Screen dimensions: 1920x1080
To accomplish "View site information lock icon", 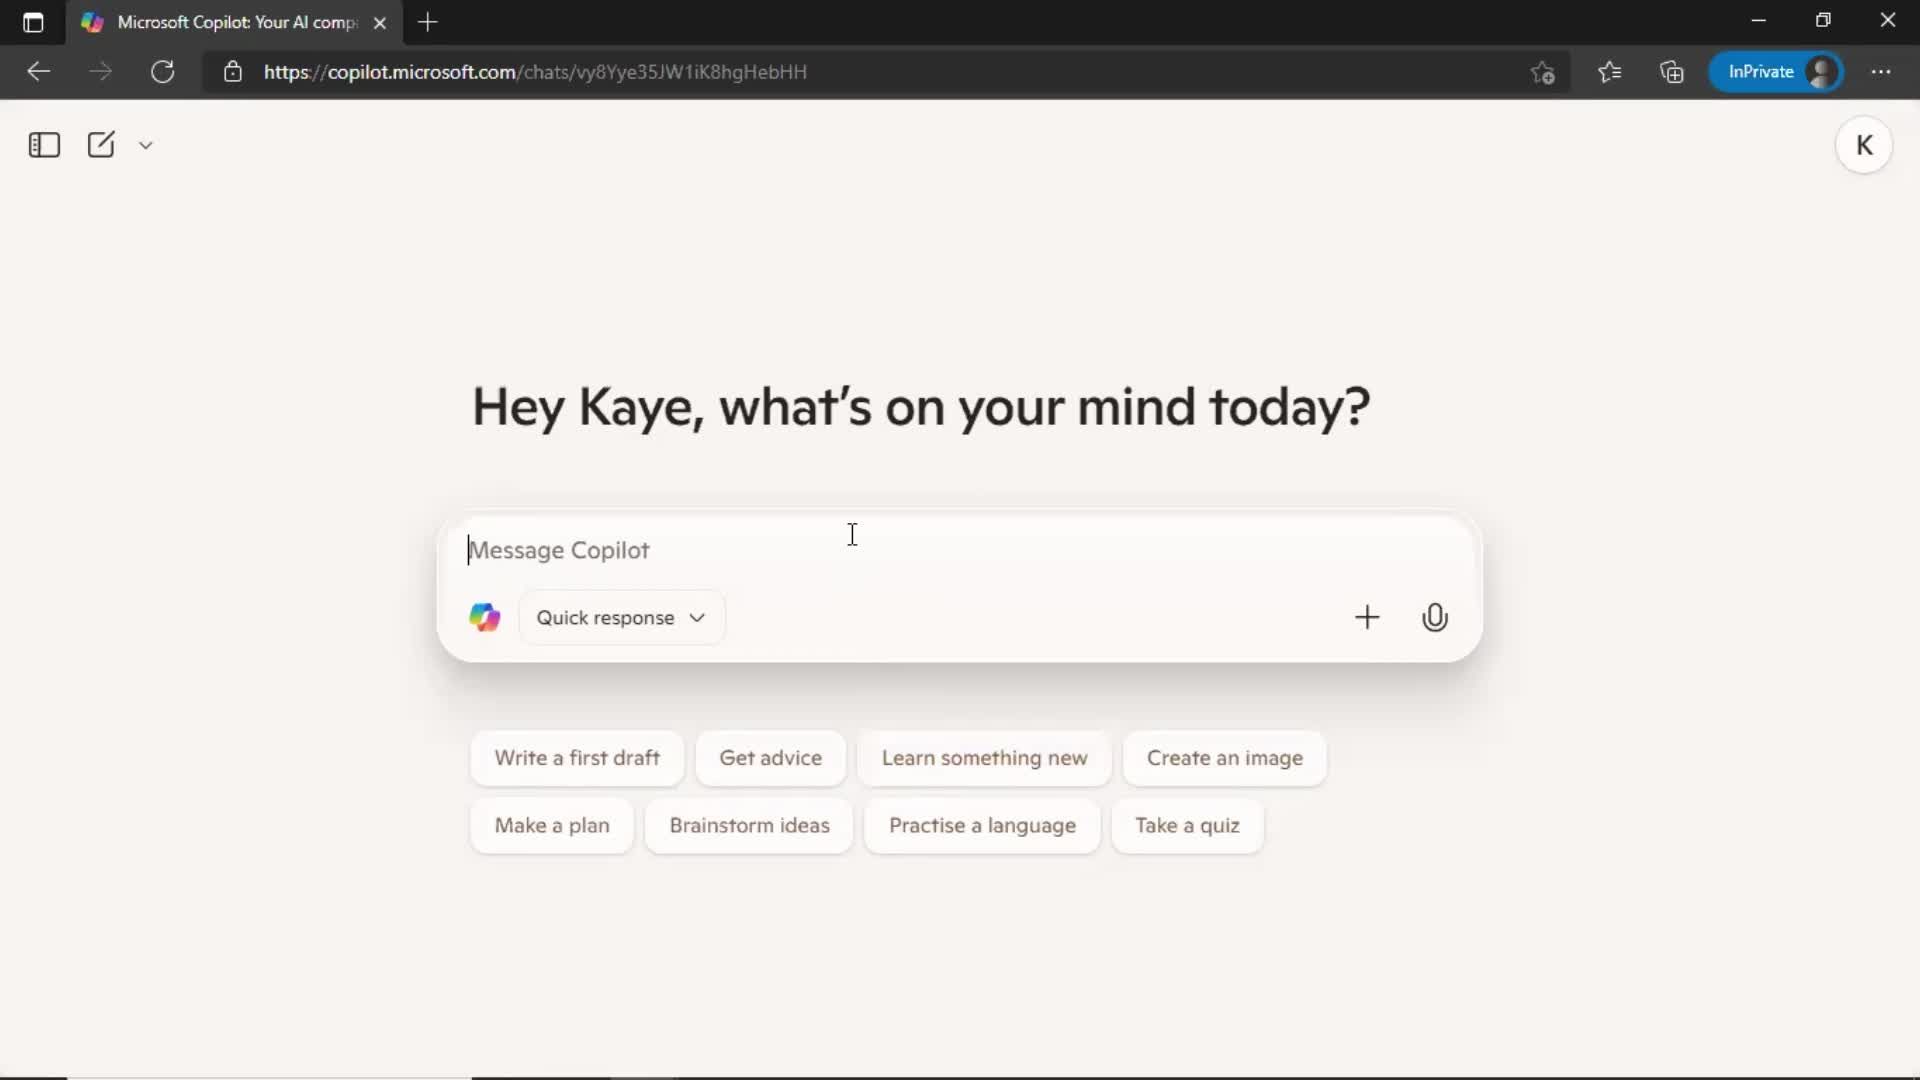I will tap(233, 72).
